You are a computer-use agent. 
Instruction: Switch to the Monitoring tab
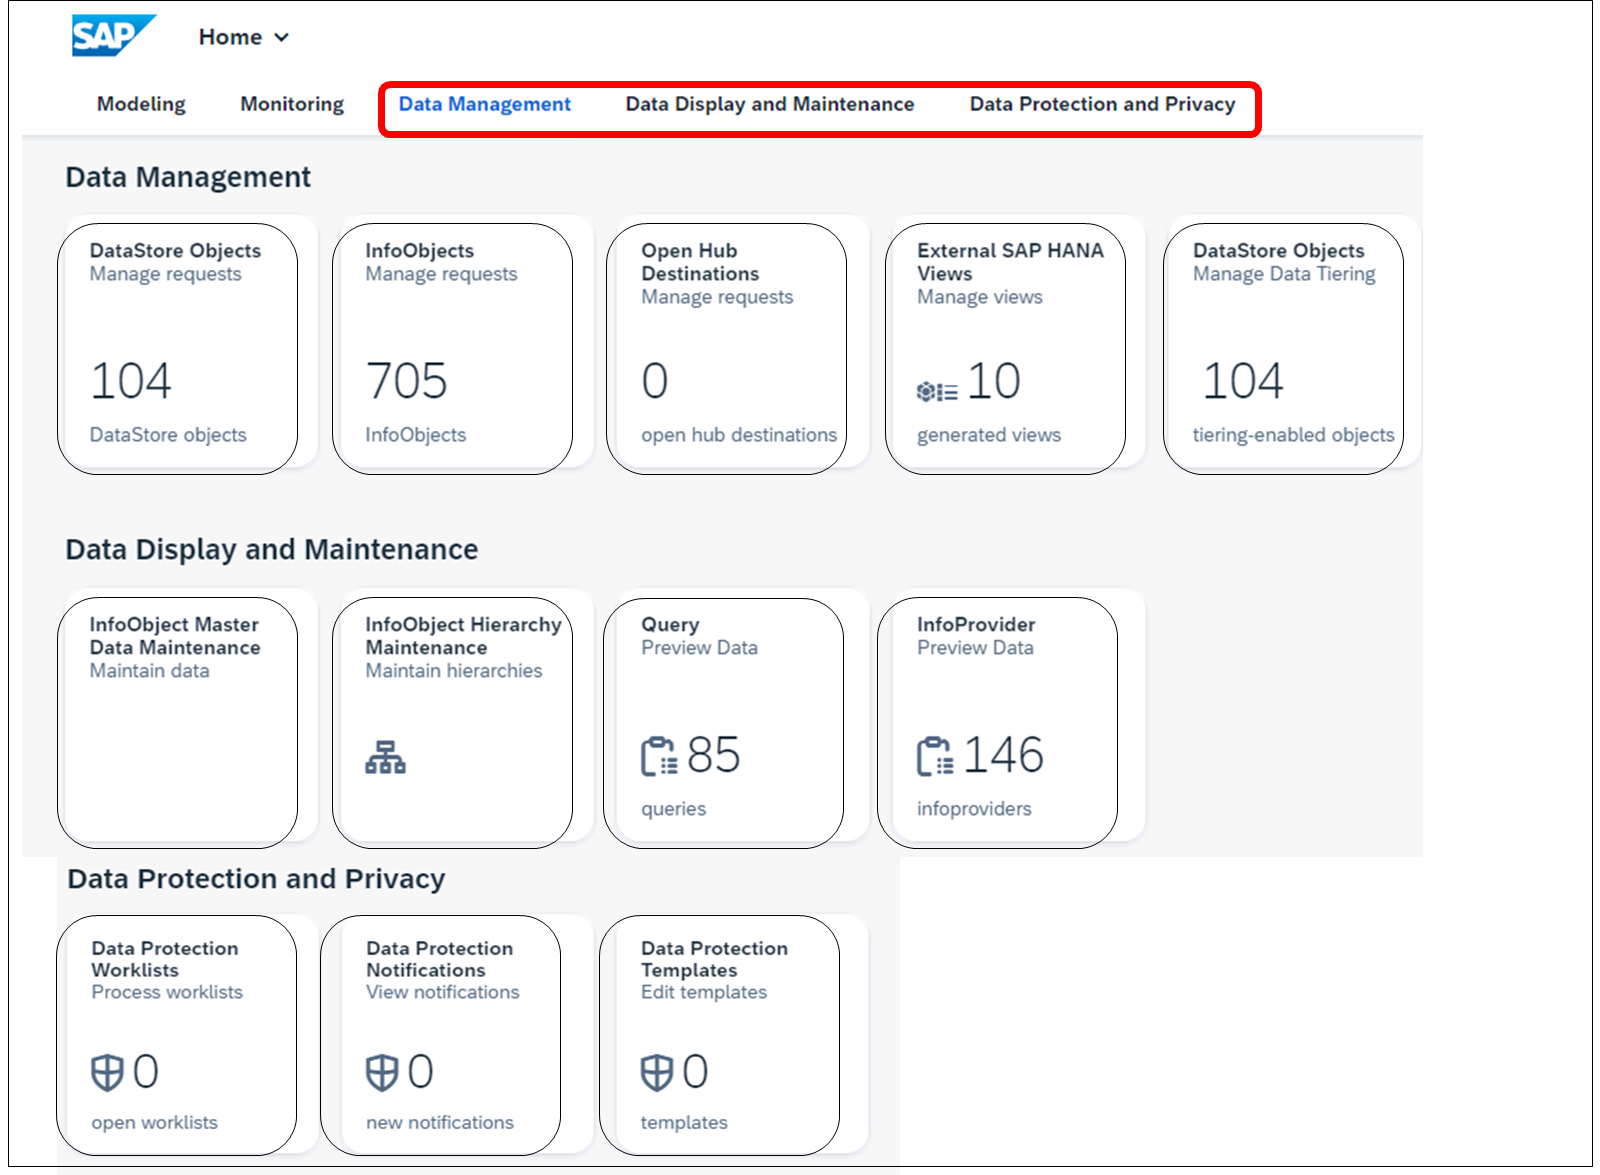click(292, 104)
